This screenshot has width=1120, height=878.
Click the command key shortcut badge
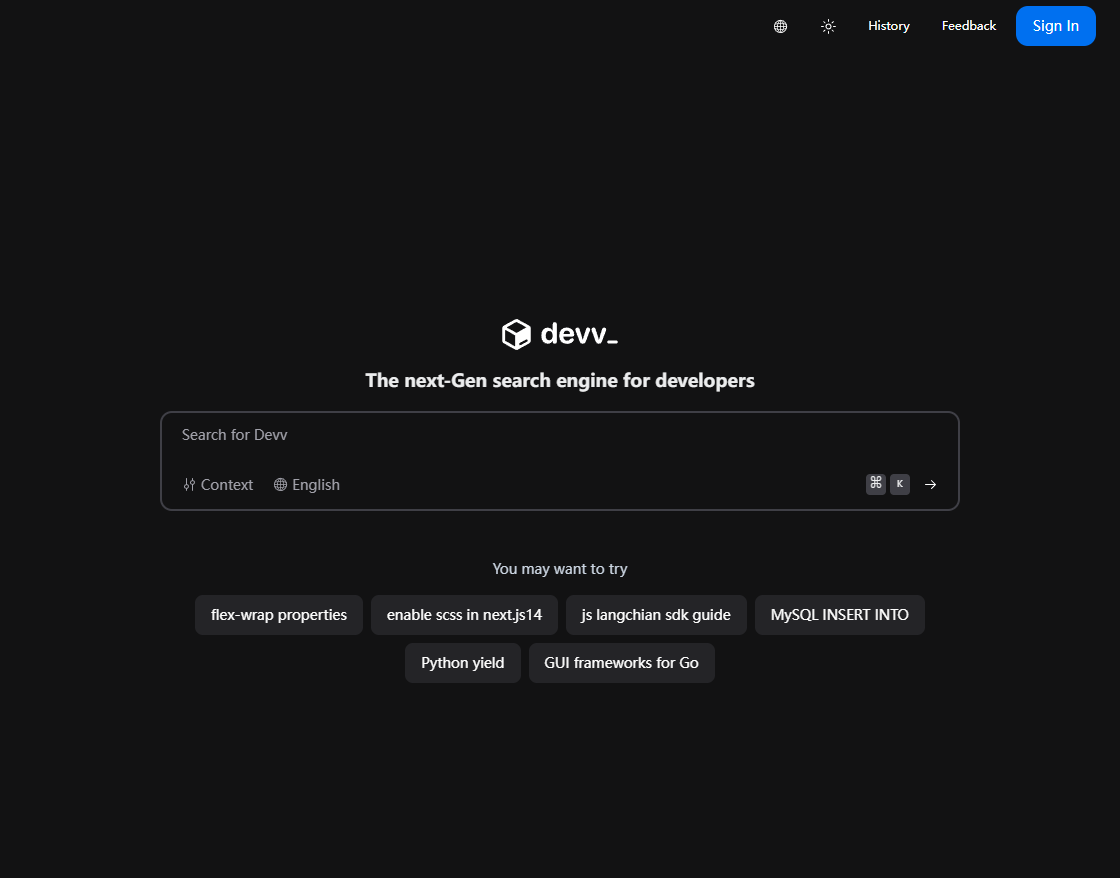[876, 484]
